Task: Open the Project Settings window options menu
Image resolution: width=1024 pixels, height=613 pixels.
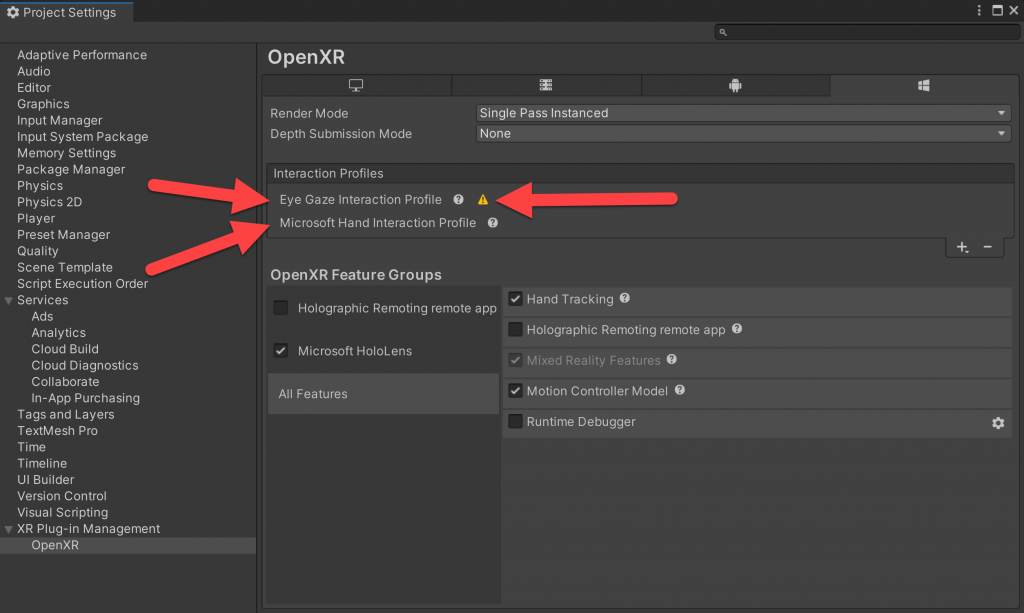Action: click(978, 10)
